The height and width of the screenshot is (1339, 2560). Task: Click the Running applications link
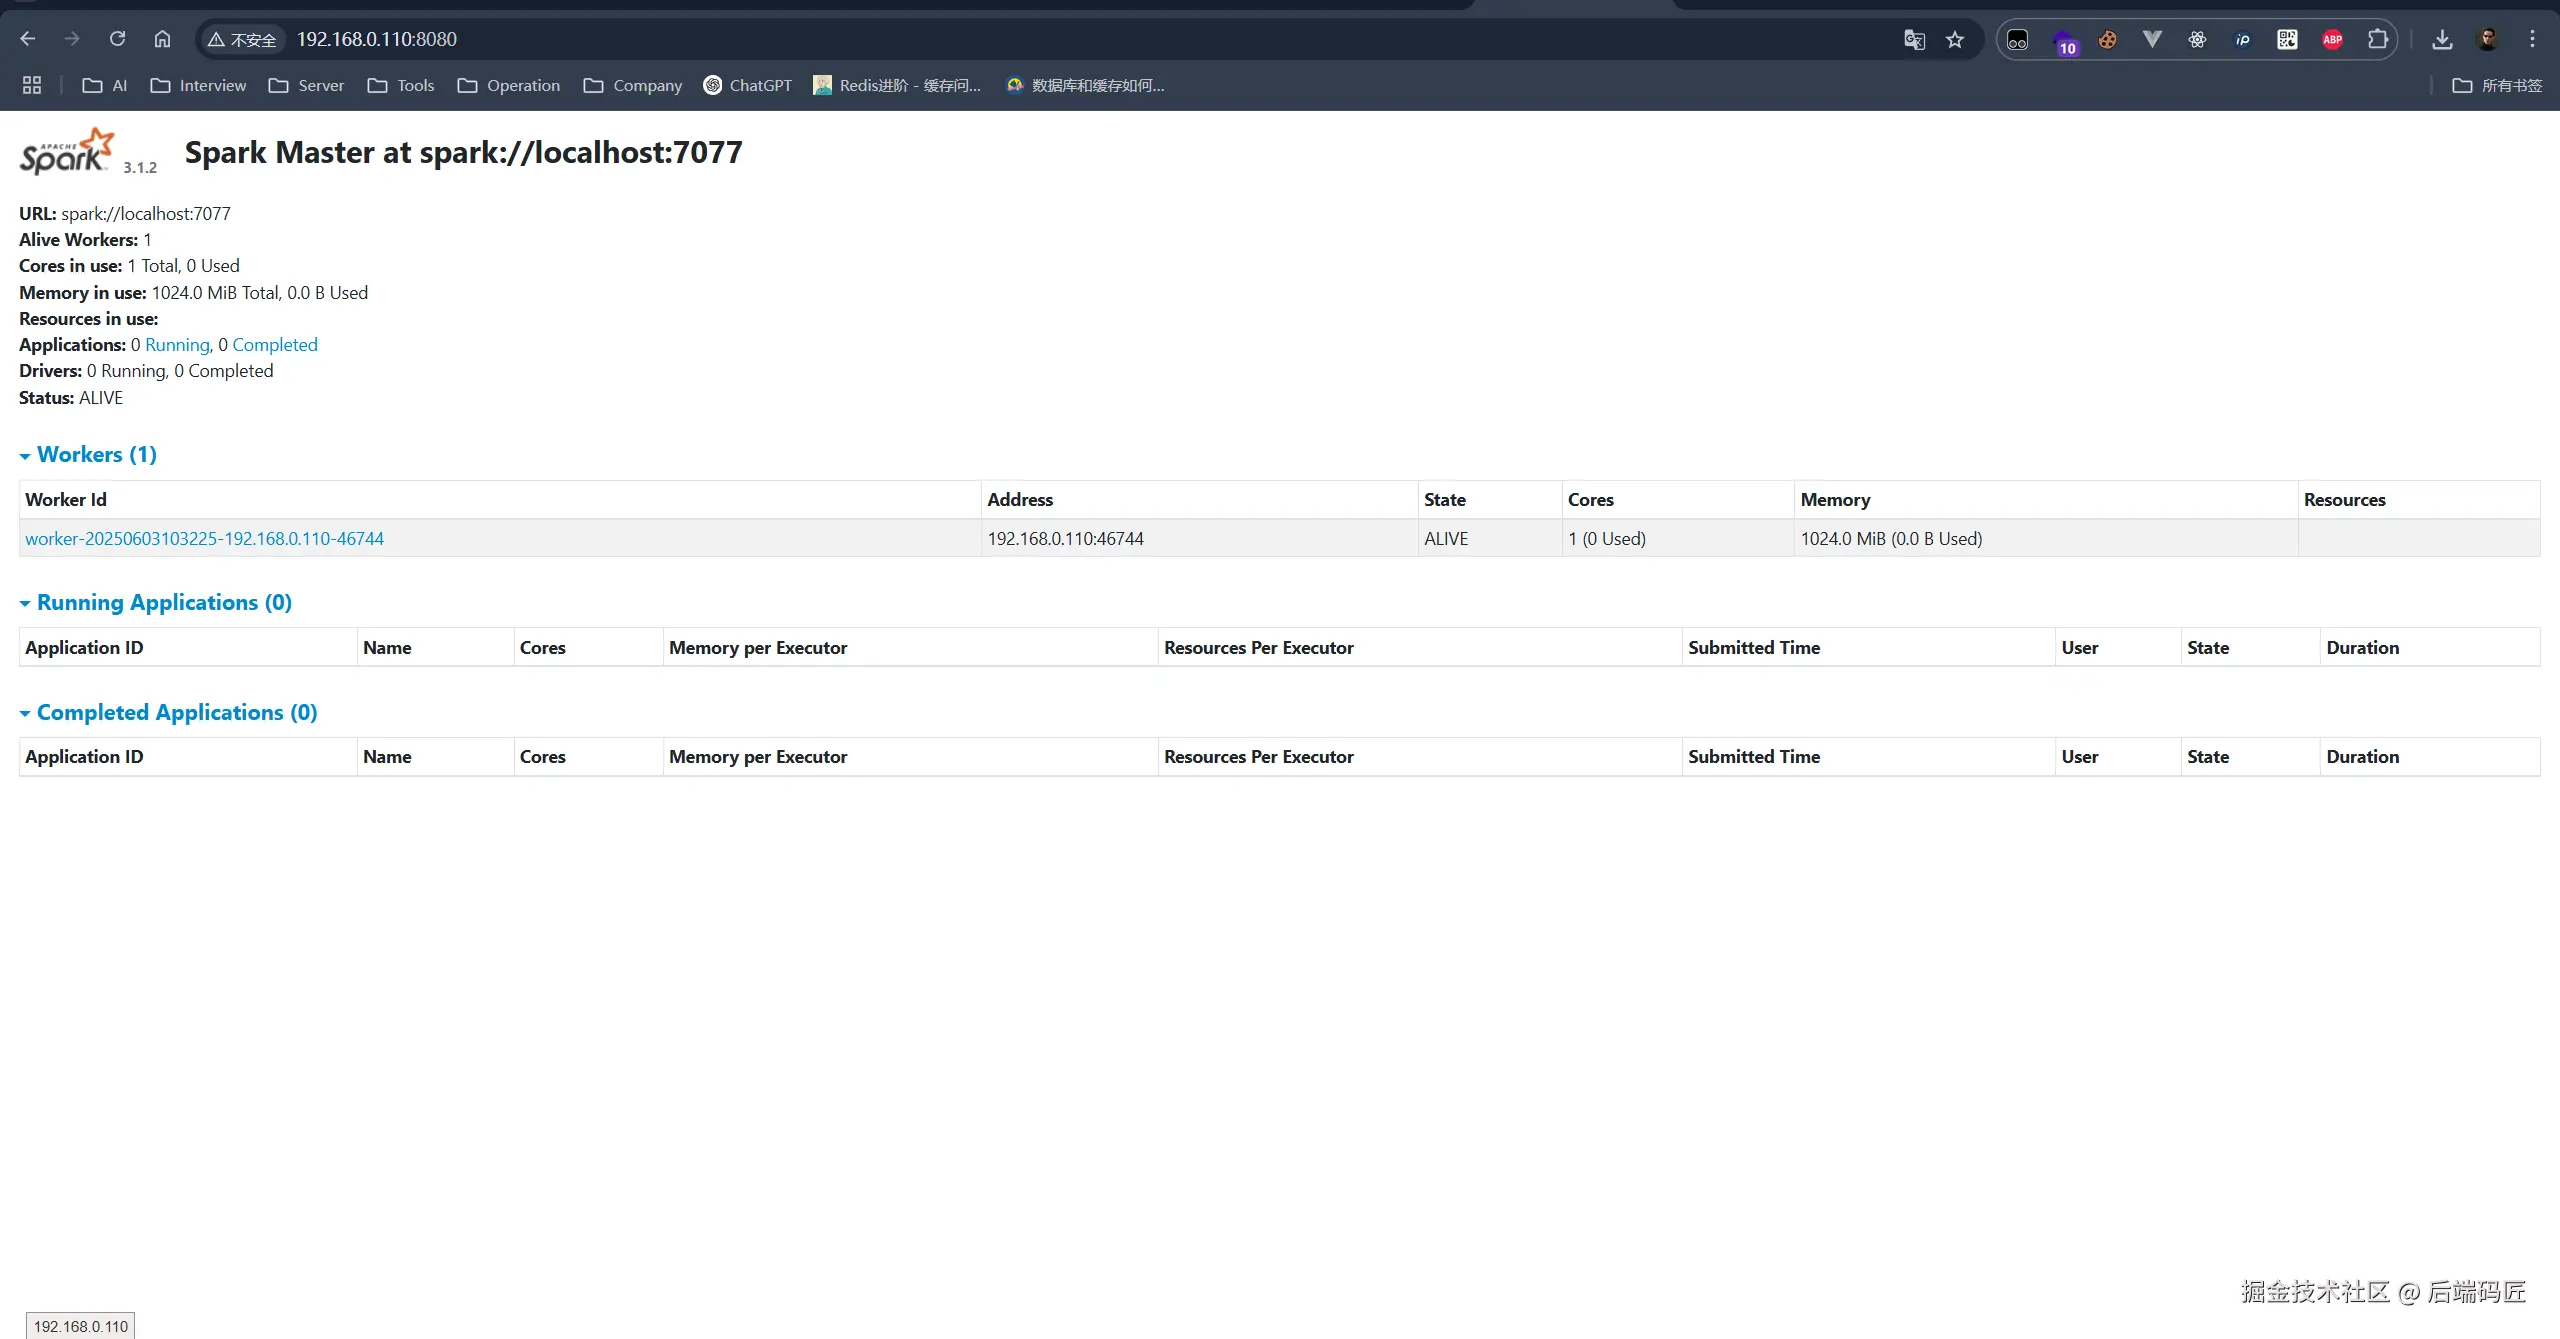pyautogui.click(x=177, y=345)
